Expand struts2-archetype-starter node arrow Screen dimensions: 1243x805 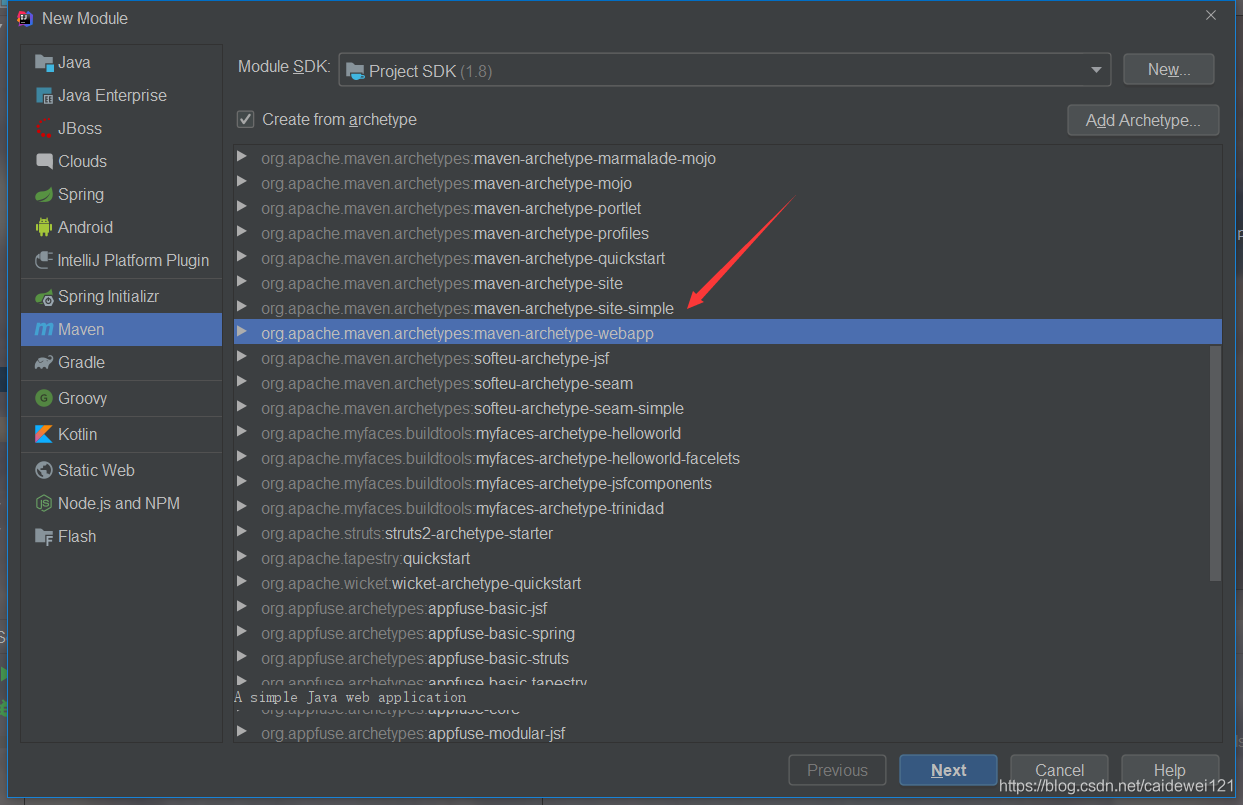pos(241,532)
